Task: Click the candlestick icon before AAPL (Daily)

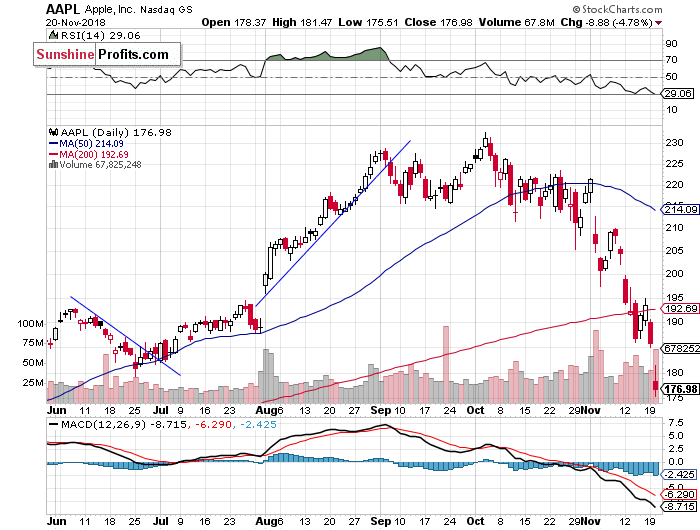Action: tap(54, 132)
